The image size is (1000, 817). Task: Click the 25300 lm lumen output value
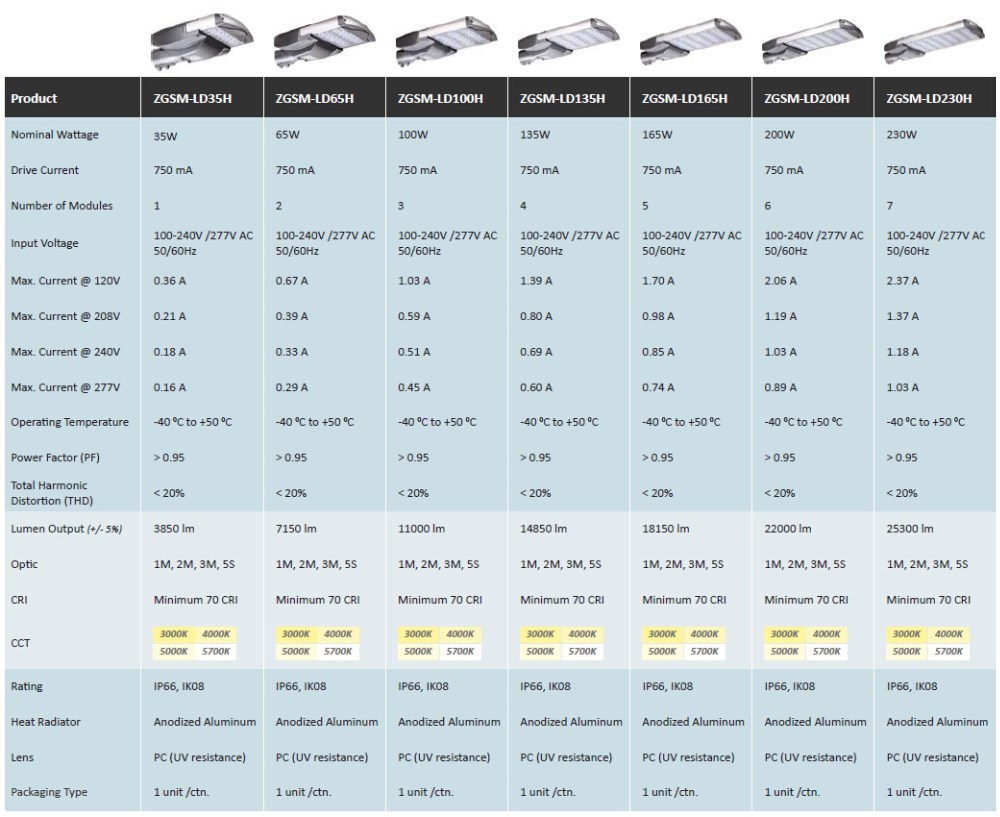pos(910,529)
